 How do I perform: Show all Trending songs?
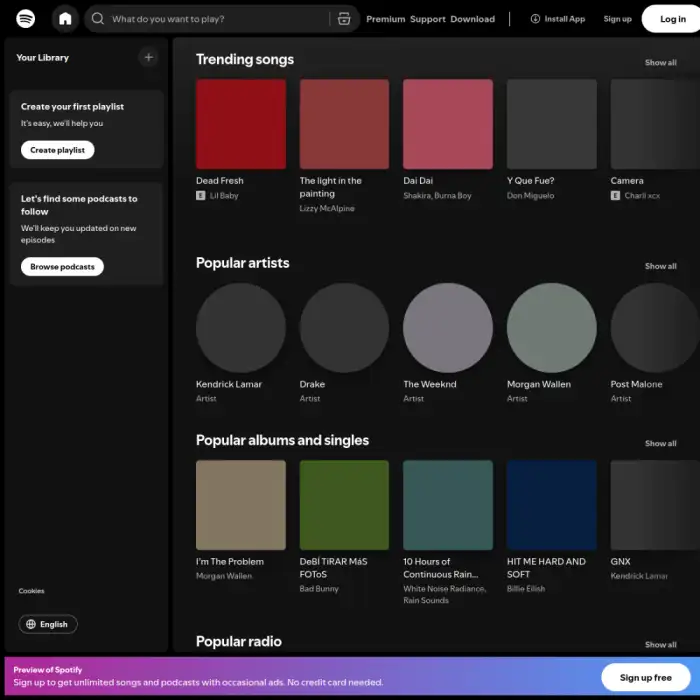(660, 62)
